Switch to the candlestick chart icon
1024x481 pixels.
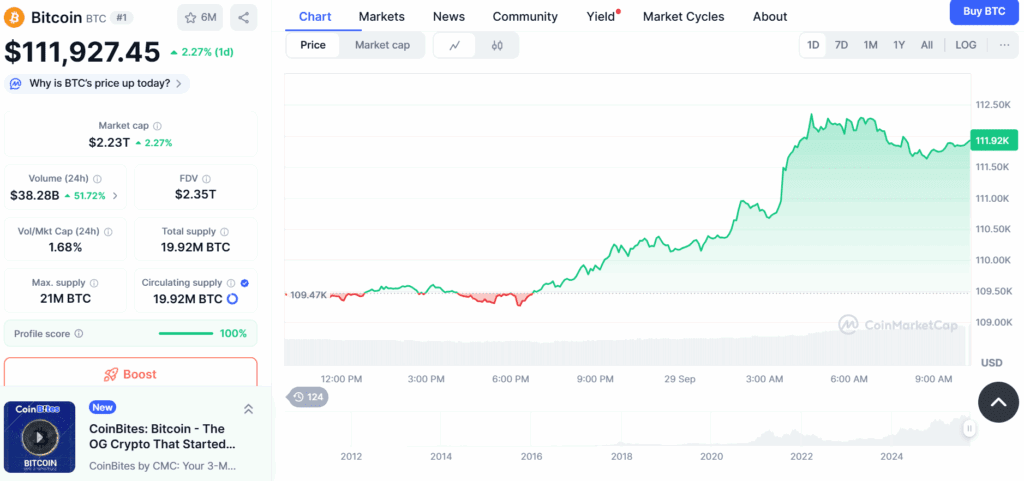(x=497, y=45)
